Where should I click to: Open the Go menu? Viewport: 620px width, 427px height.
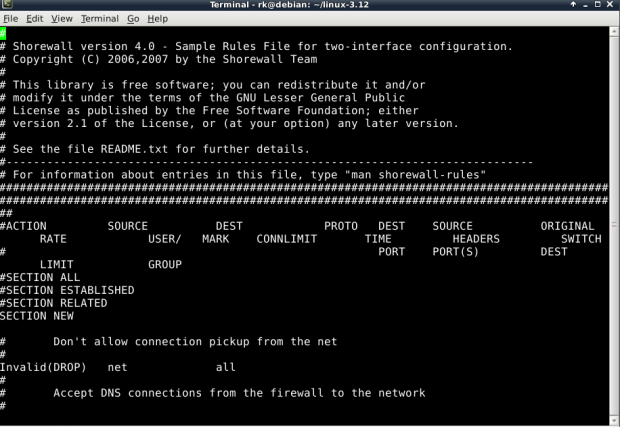click(133, 19)
